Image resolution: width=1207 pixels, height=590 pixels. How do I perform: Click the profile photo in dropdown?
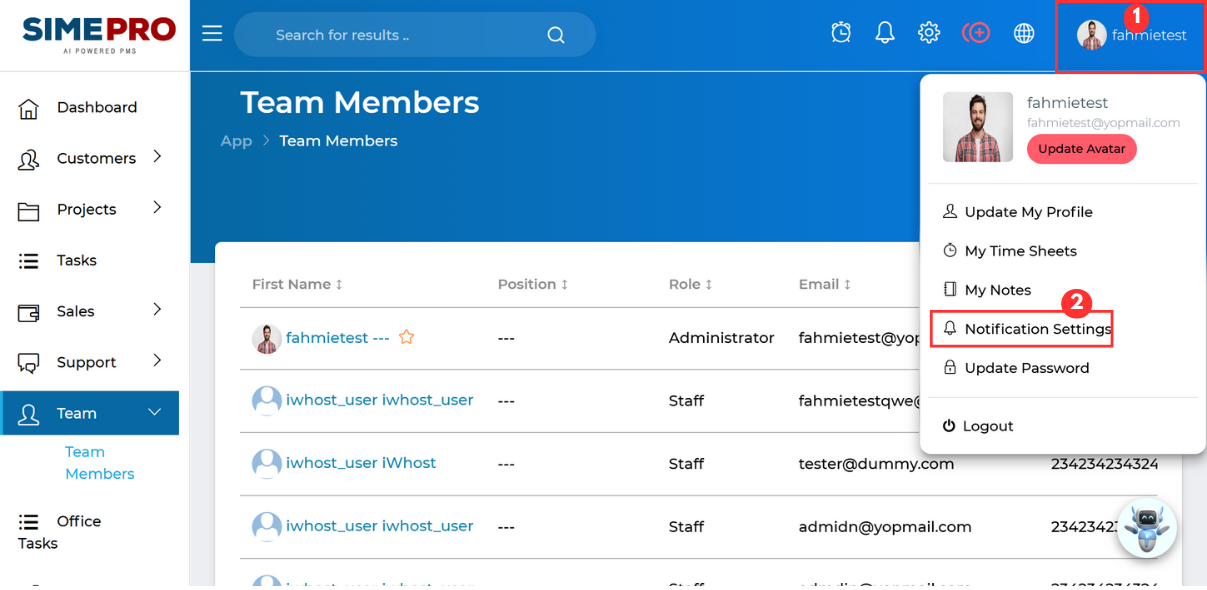click(x=978, y=127)
